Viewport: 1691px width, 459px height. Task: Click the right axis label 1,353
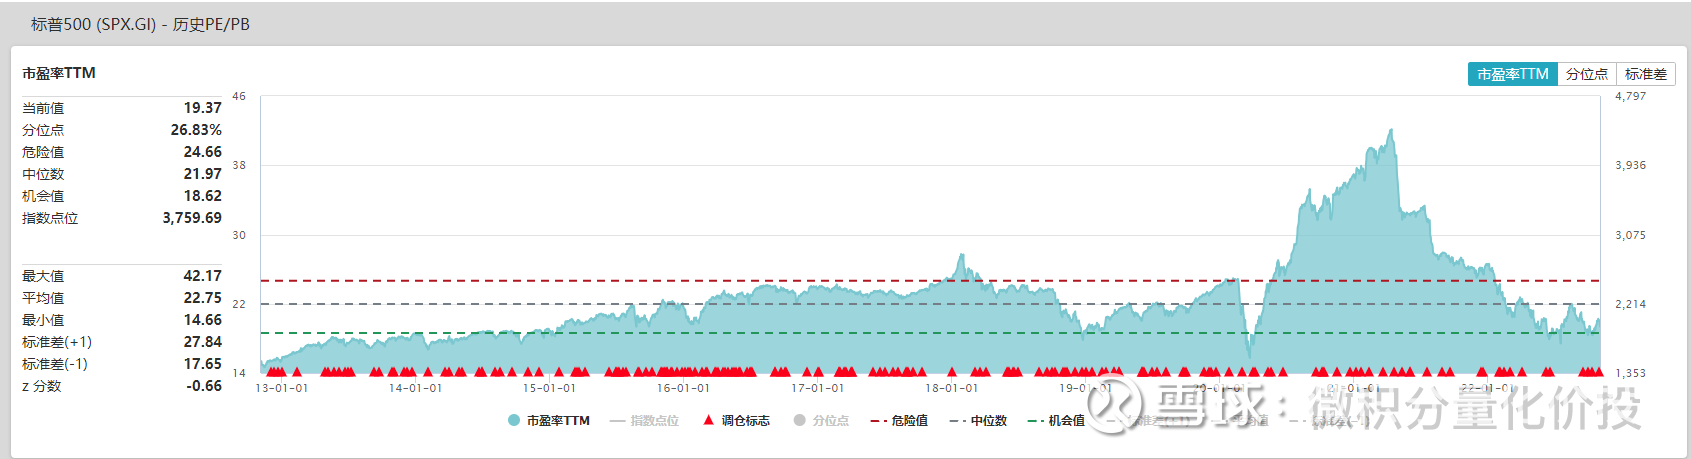click(x=1630, y=373)
